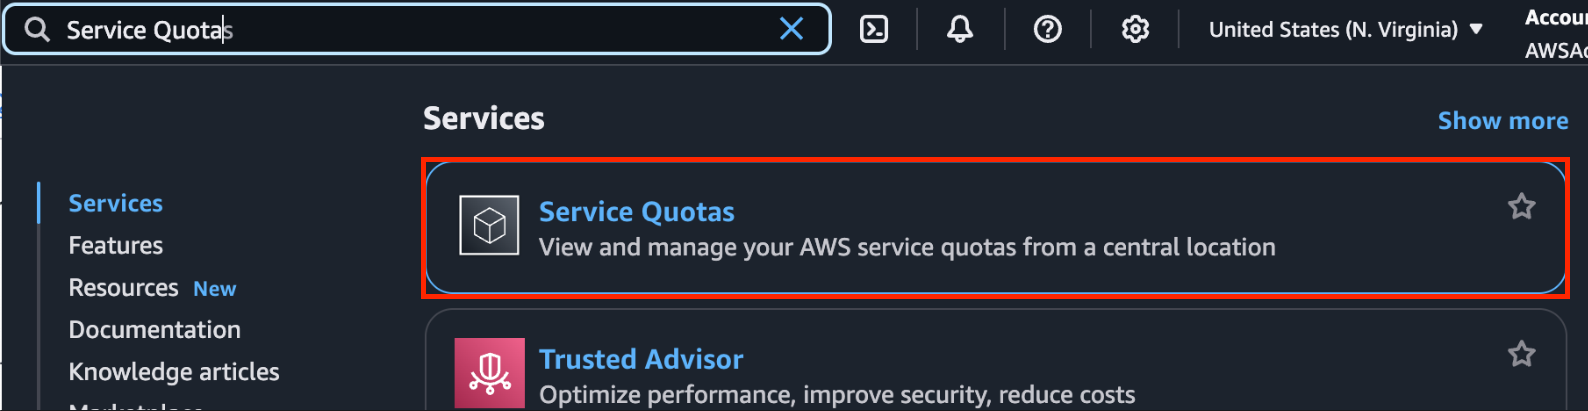Open the United States (N. Virginia) region dropdown

(x=1346, y=30)
